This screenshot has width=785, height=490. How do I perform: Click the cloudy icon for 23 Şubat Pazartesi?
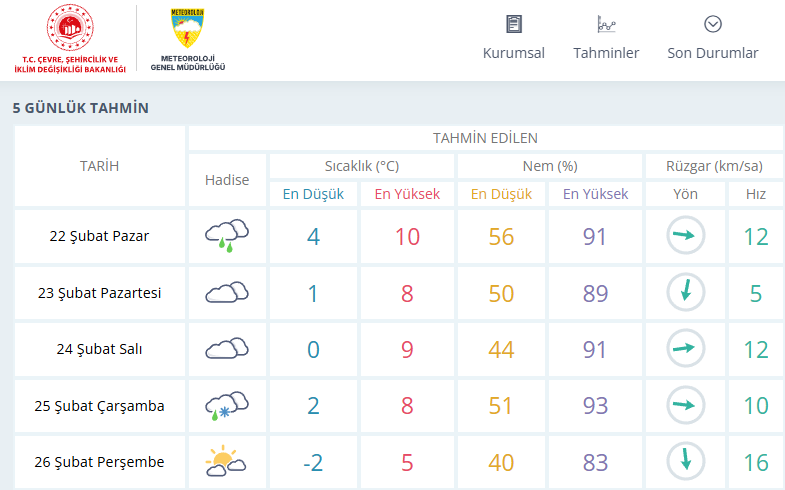(227, 293)
